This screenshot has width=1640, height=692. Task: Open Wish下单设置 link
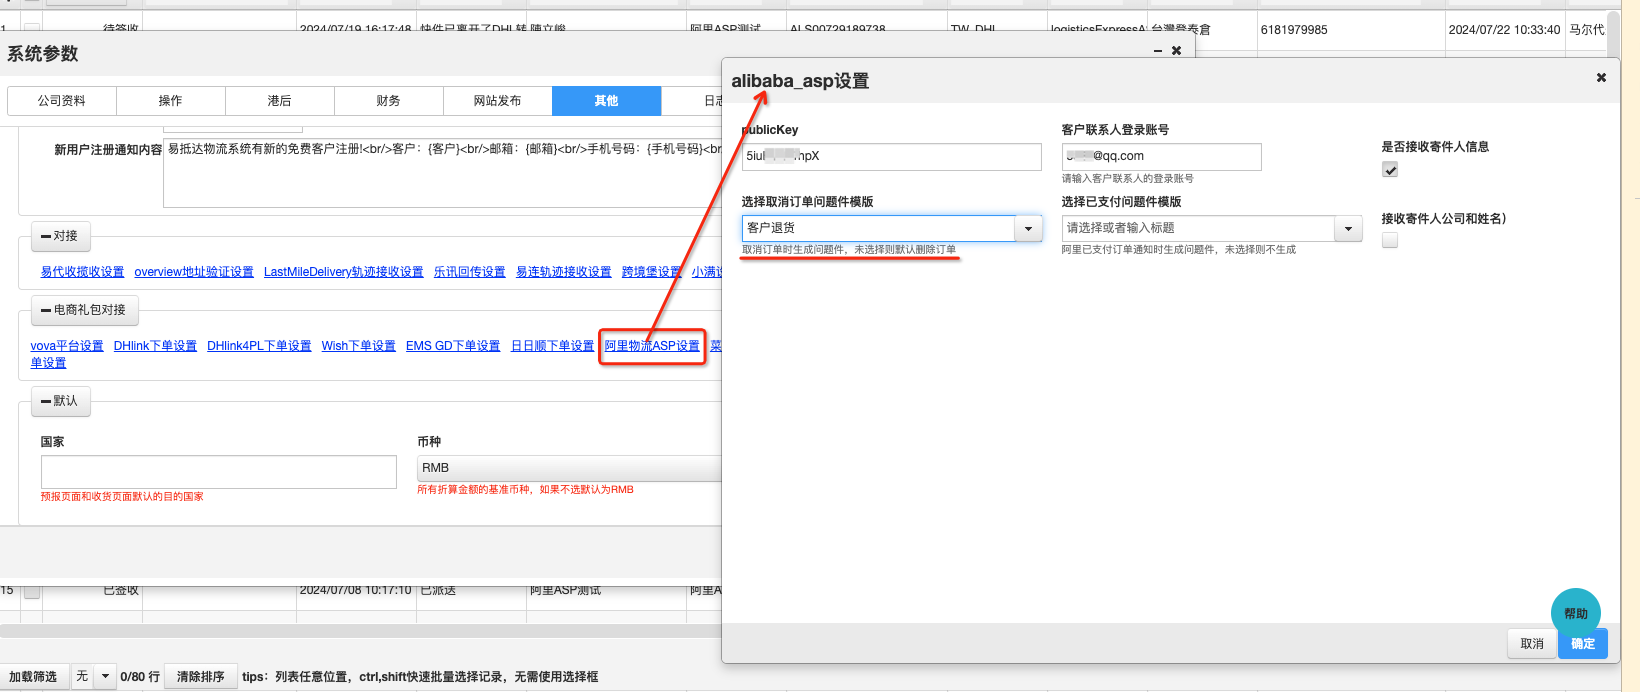pos(359,346)
